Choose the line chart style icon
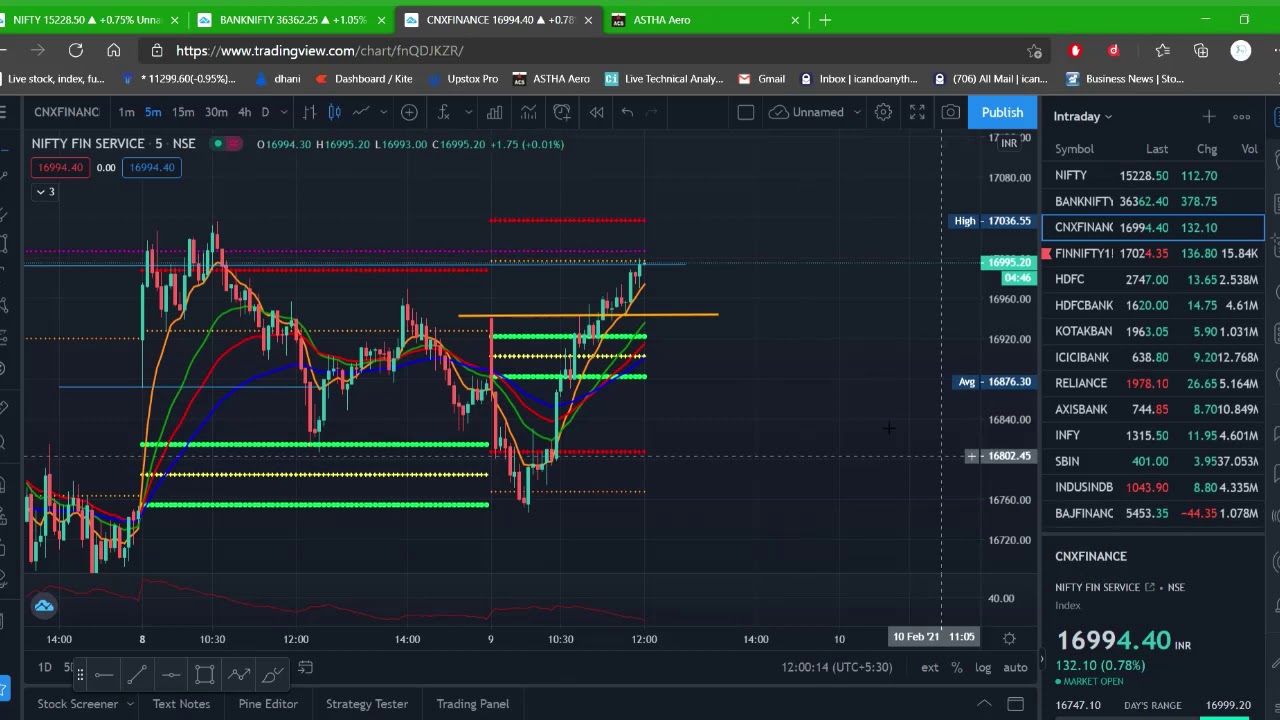Image resolution: width=1280 pixels, height=720 pixels. coord(360,112)
